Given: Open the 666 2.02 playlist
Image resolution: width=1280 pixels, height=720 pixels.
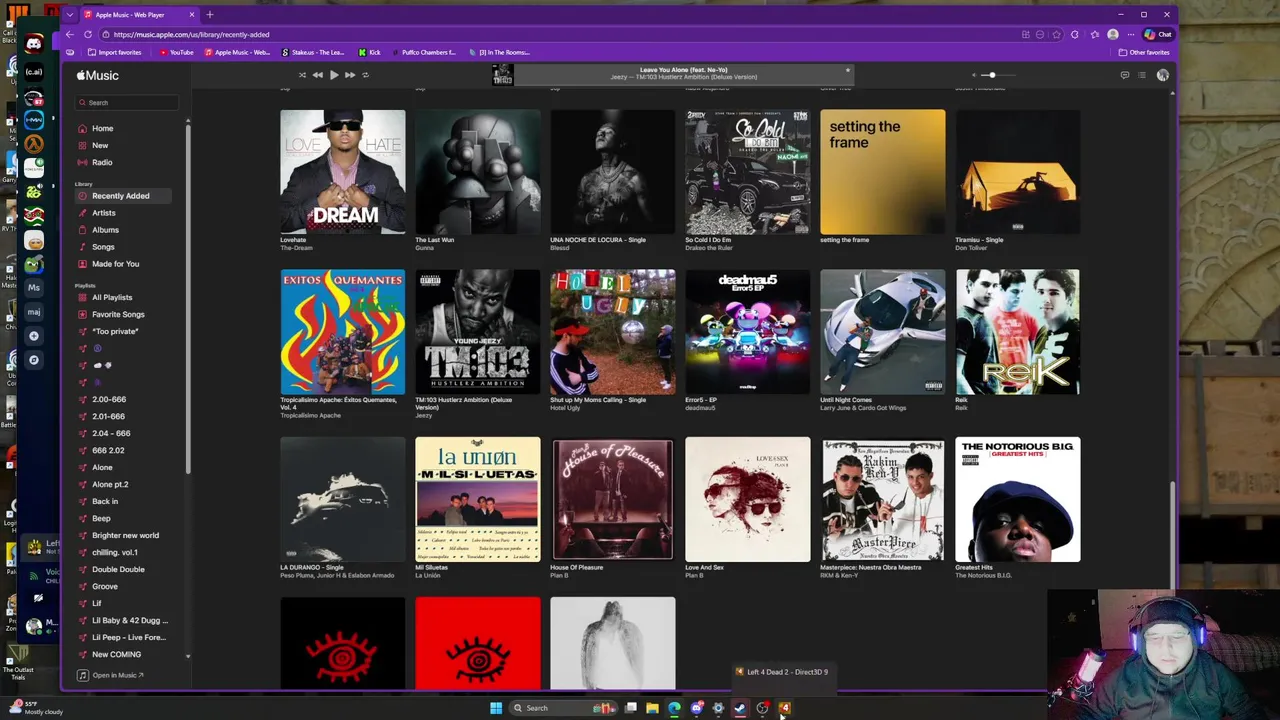Looking at the screenshot, I should point(108,450).
